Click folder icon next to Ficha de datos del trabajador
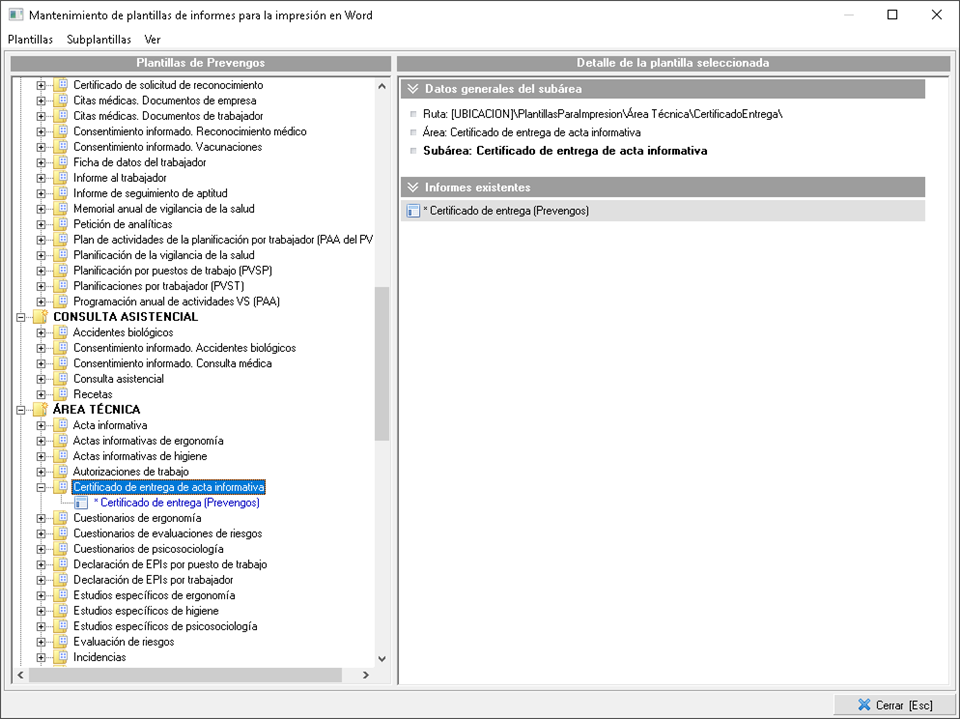 60,162
